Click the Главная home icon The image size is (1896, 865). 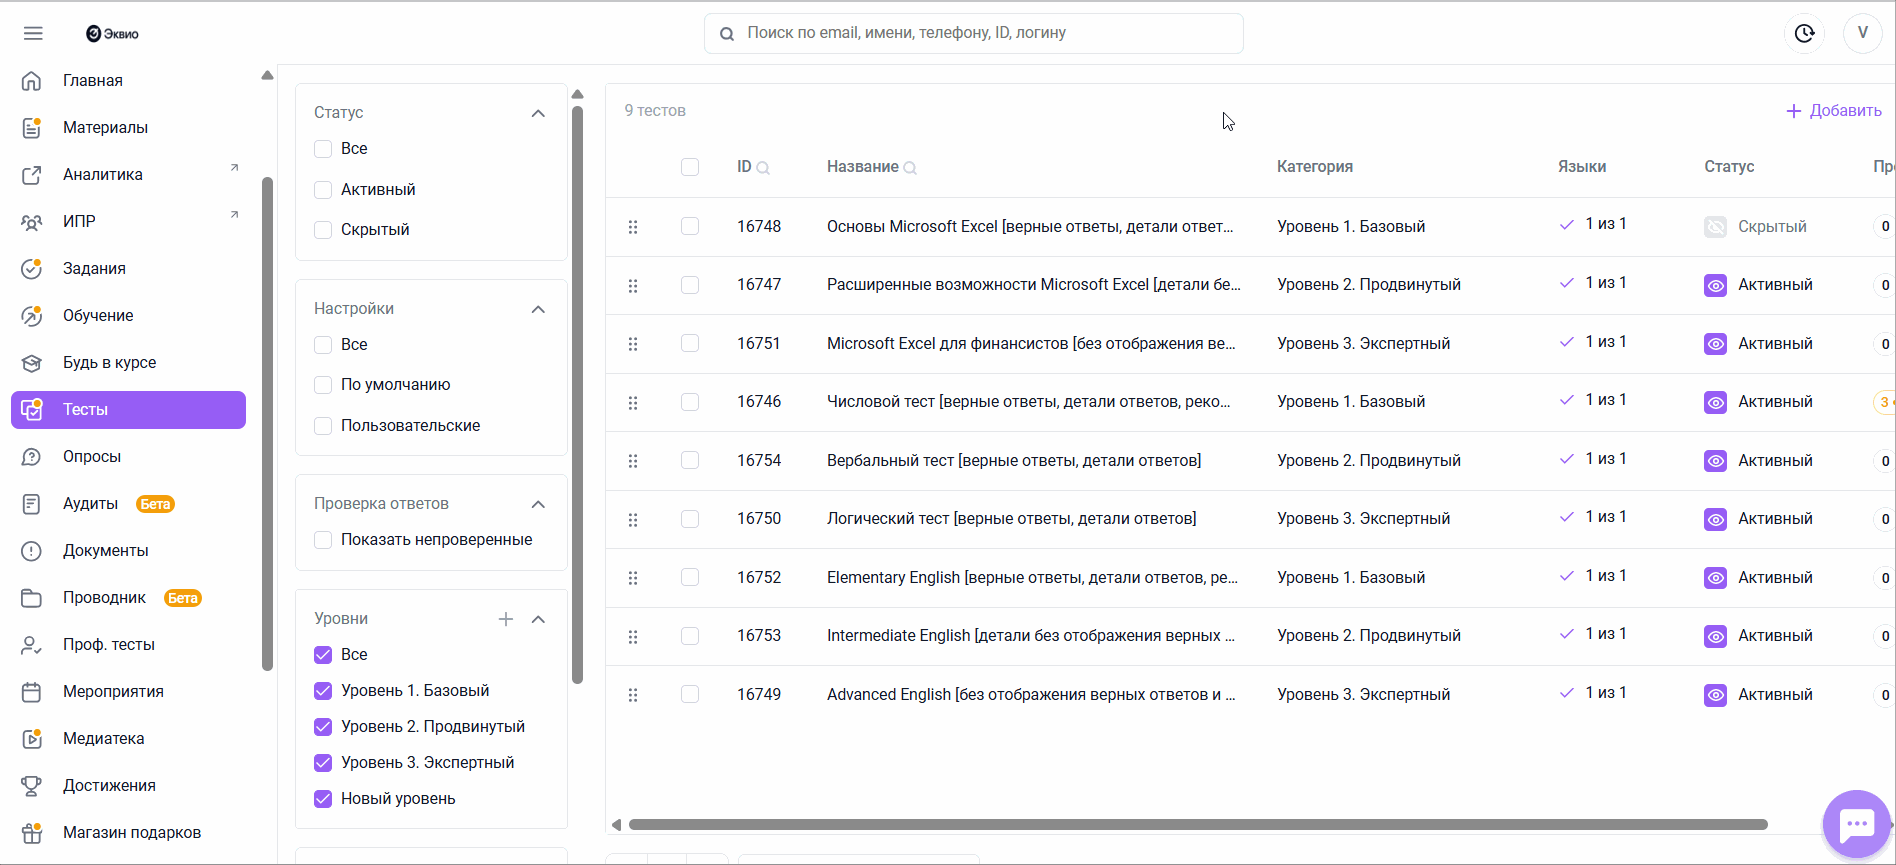[x=32, y=80]
